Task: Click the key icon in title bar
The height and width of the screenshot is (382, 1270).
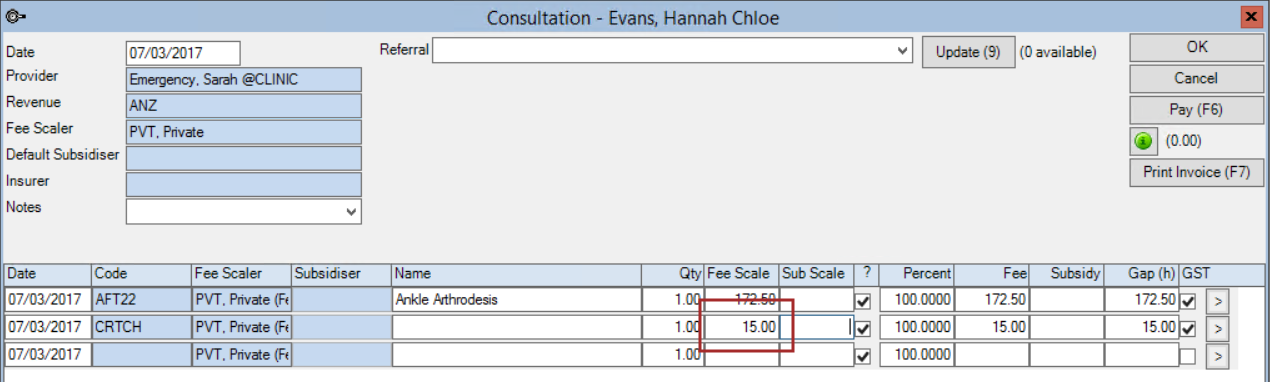Action: pos(14,16)
